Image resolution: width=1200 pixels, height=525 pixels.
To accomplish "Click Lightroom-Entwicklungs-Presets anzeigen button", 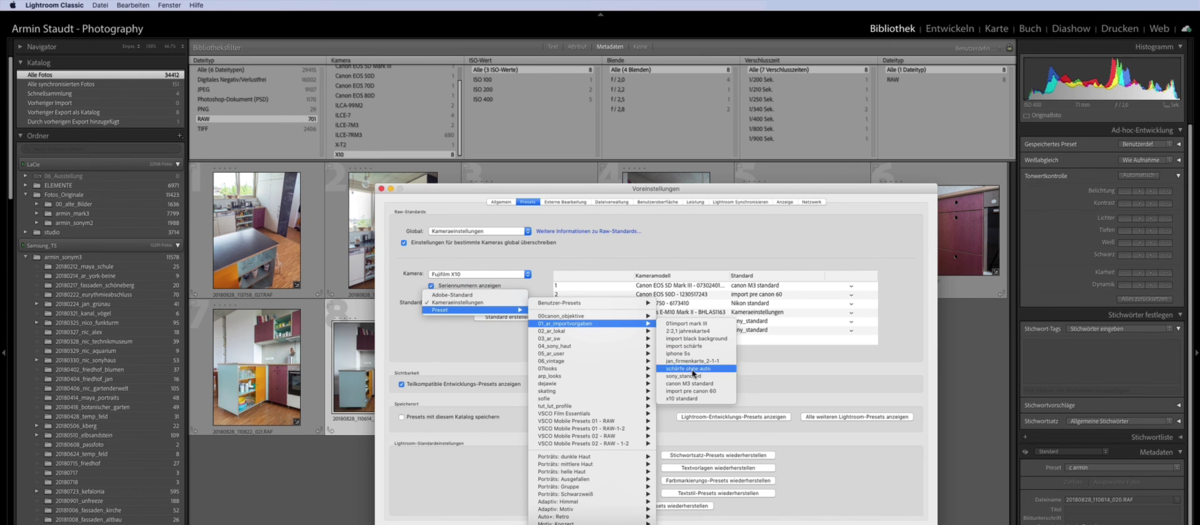I will click(x=733, y=417).
